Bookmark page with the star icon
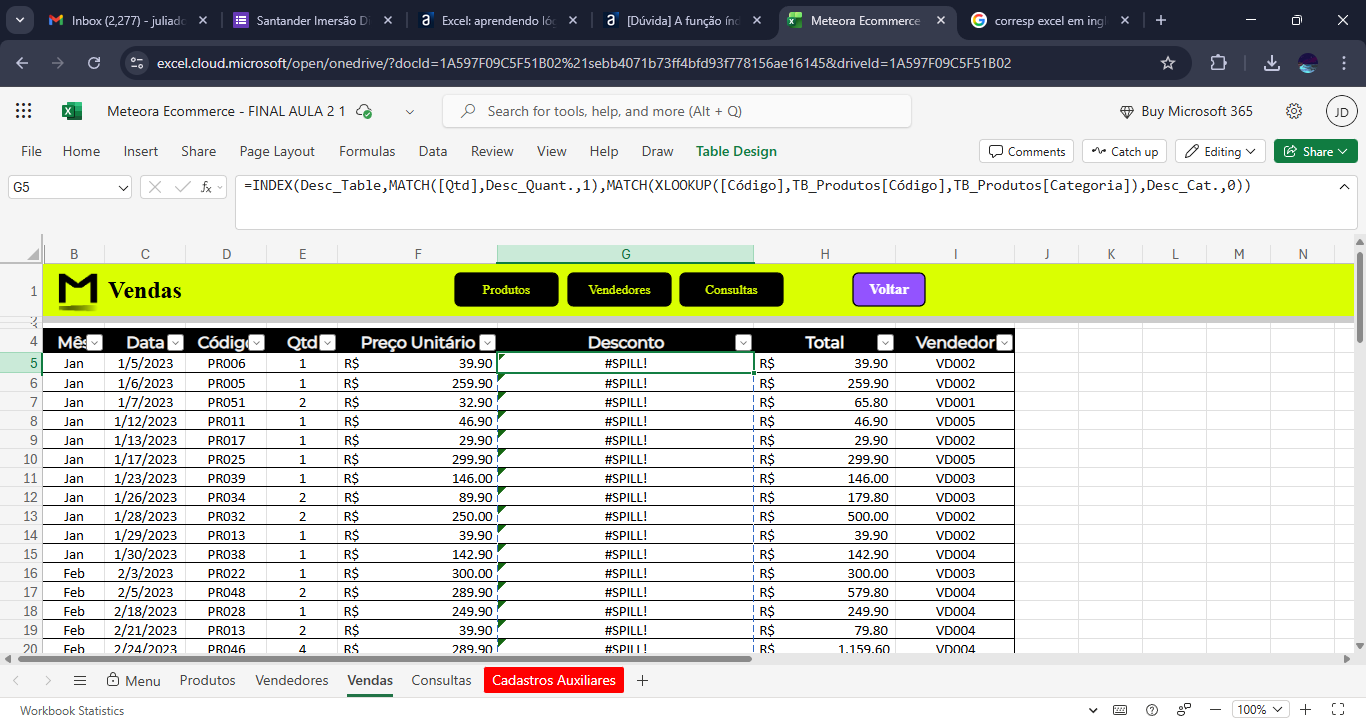The height and width of the screenshot is (720, 1366). (1168, 63)
